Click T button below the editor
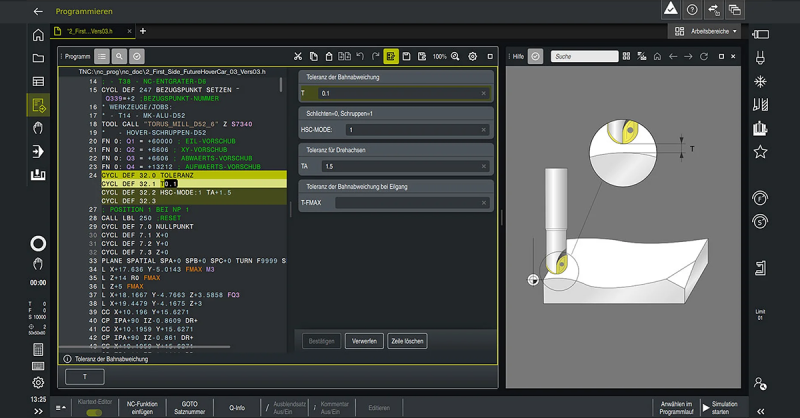 click(x=85, y=377)
